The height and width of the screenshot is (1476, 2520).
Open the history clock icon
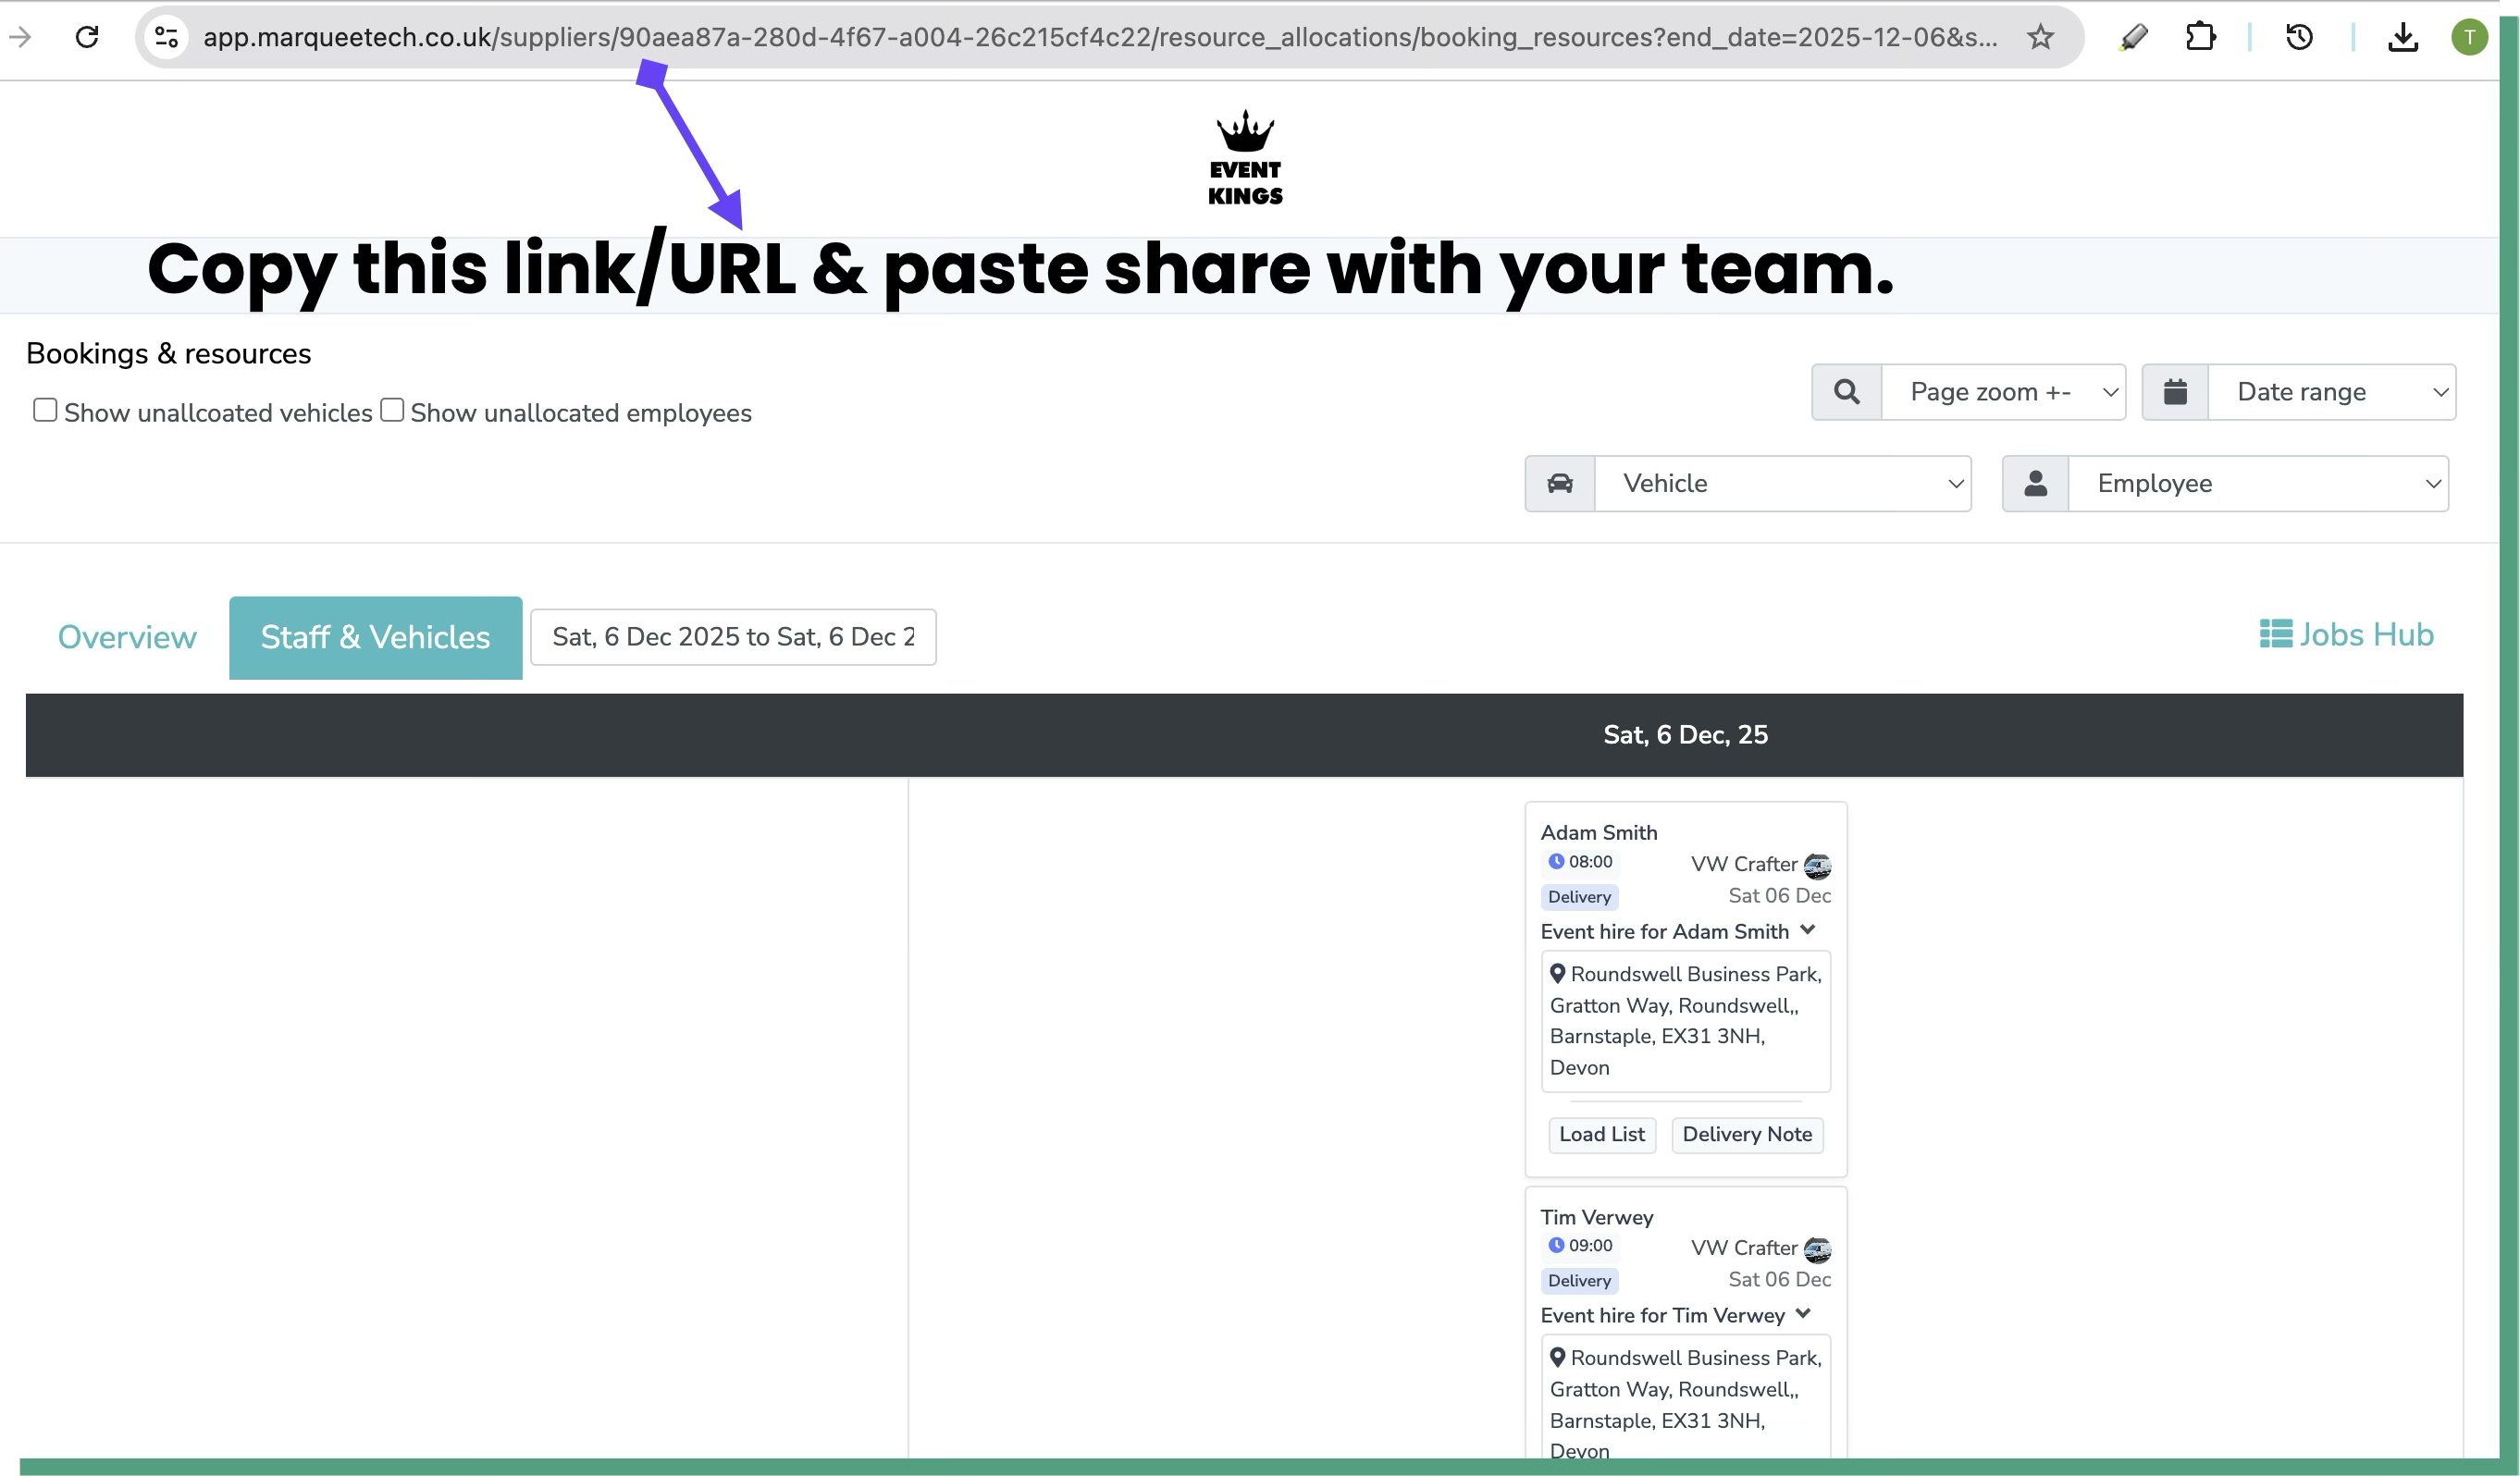click(2299, 37)
